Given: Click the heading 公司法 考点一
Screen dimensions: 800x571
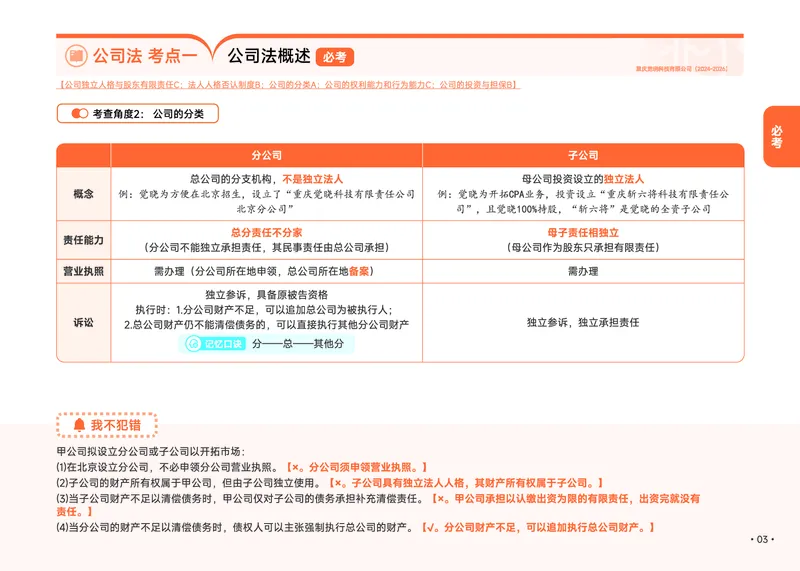Looking at the screenshot, I should [144, 56].
